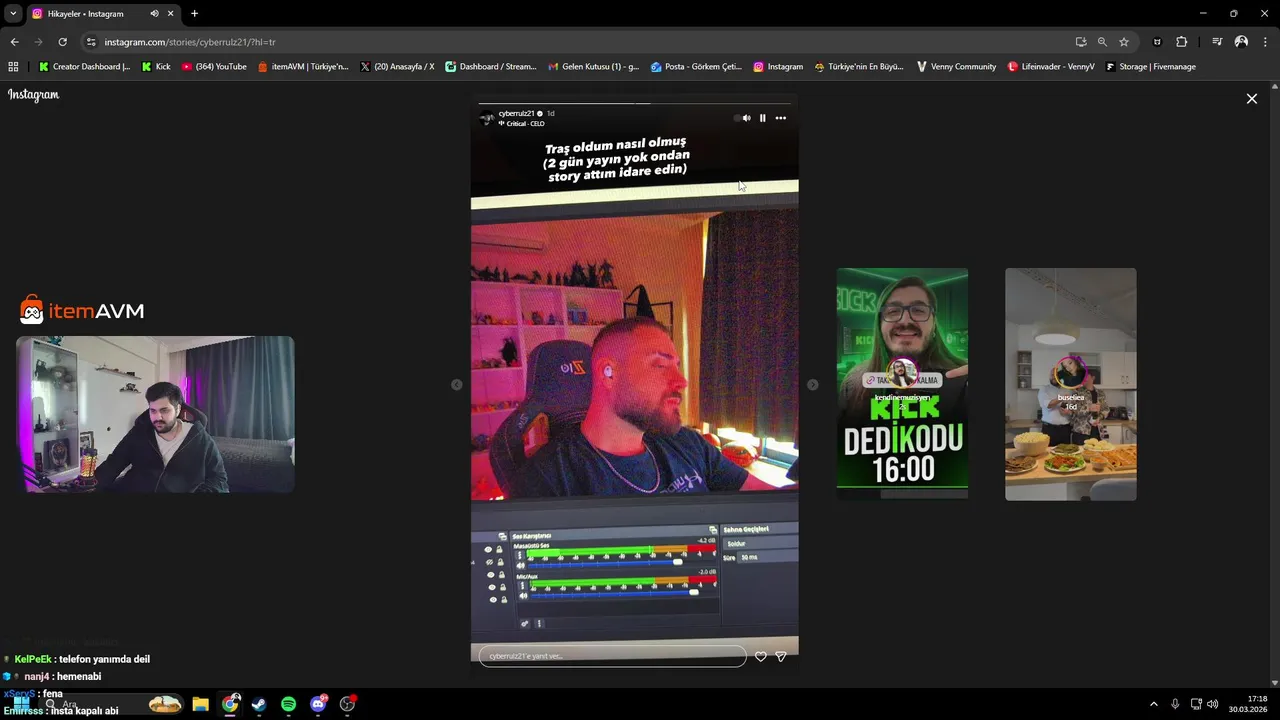This screenshot has height=720, width=1280.
Task: Open the Chrome extensions puzzle menu
Action: click(x=1182, y=42)
